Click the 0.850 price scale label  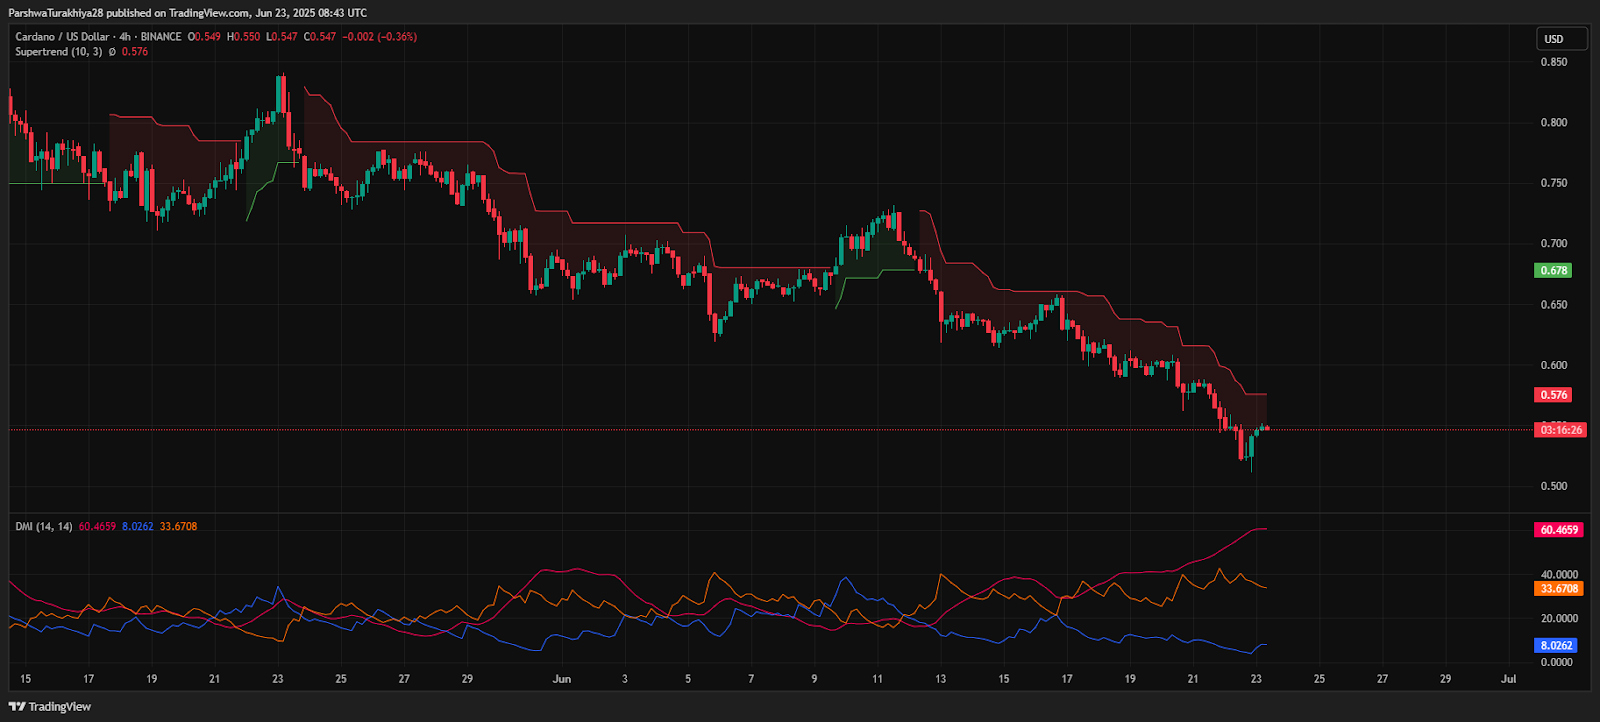[x=1553, y=62]
